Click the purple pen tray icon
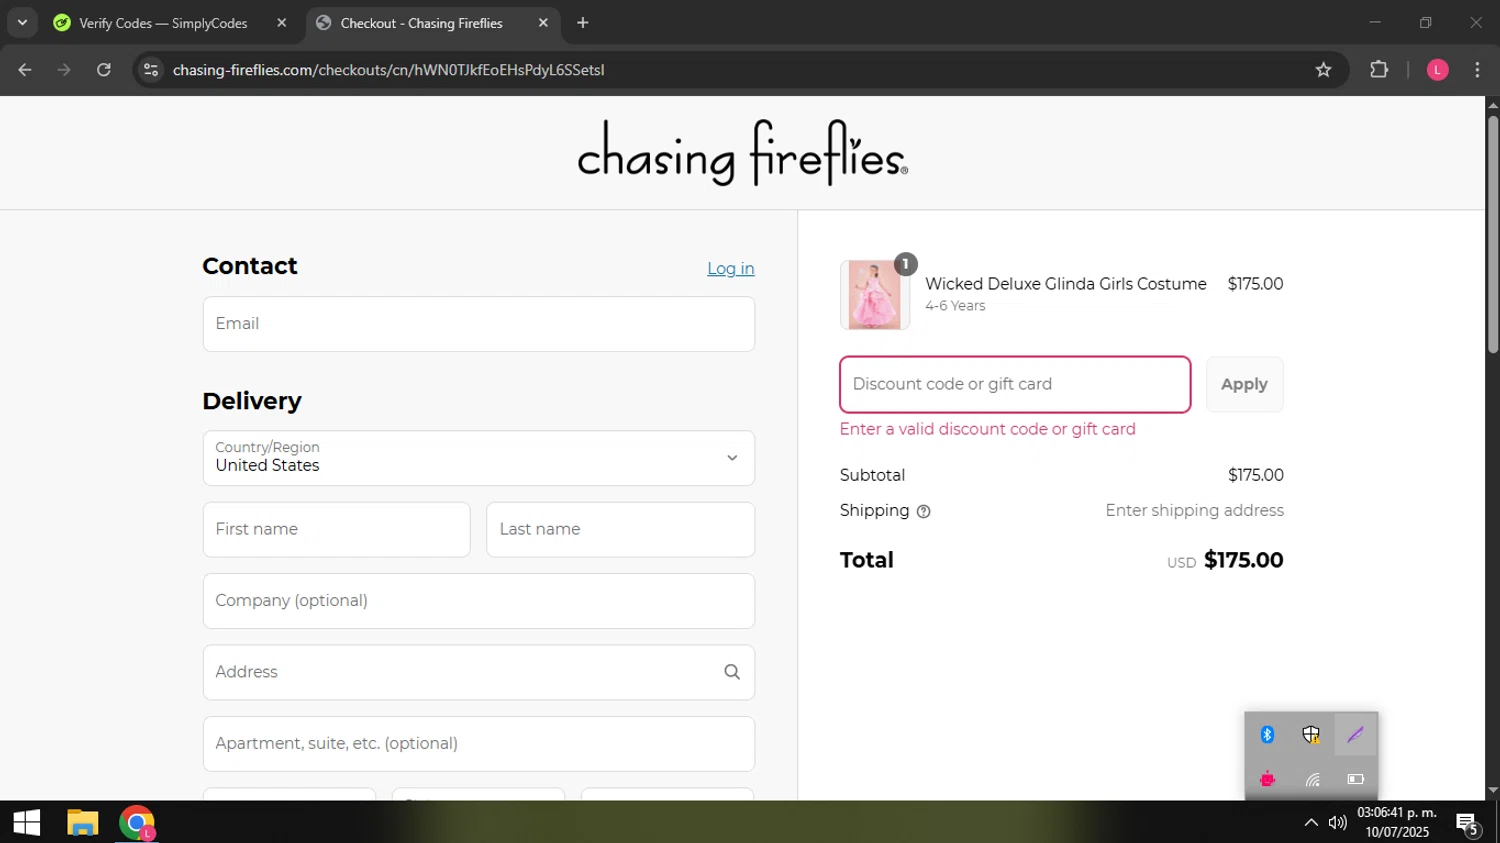 click(x=1355, y=735)
